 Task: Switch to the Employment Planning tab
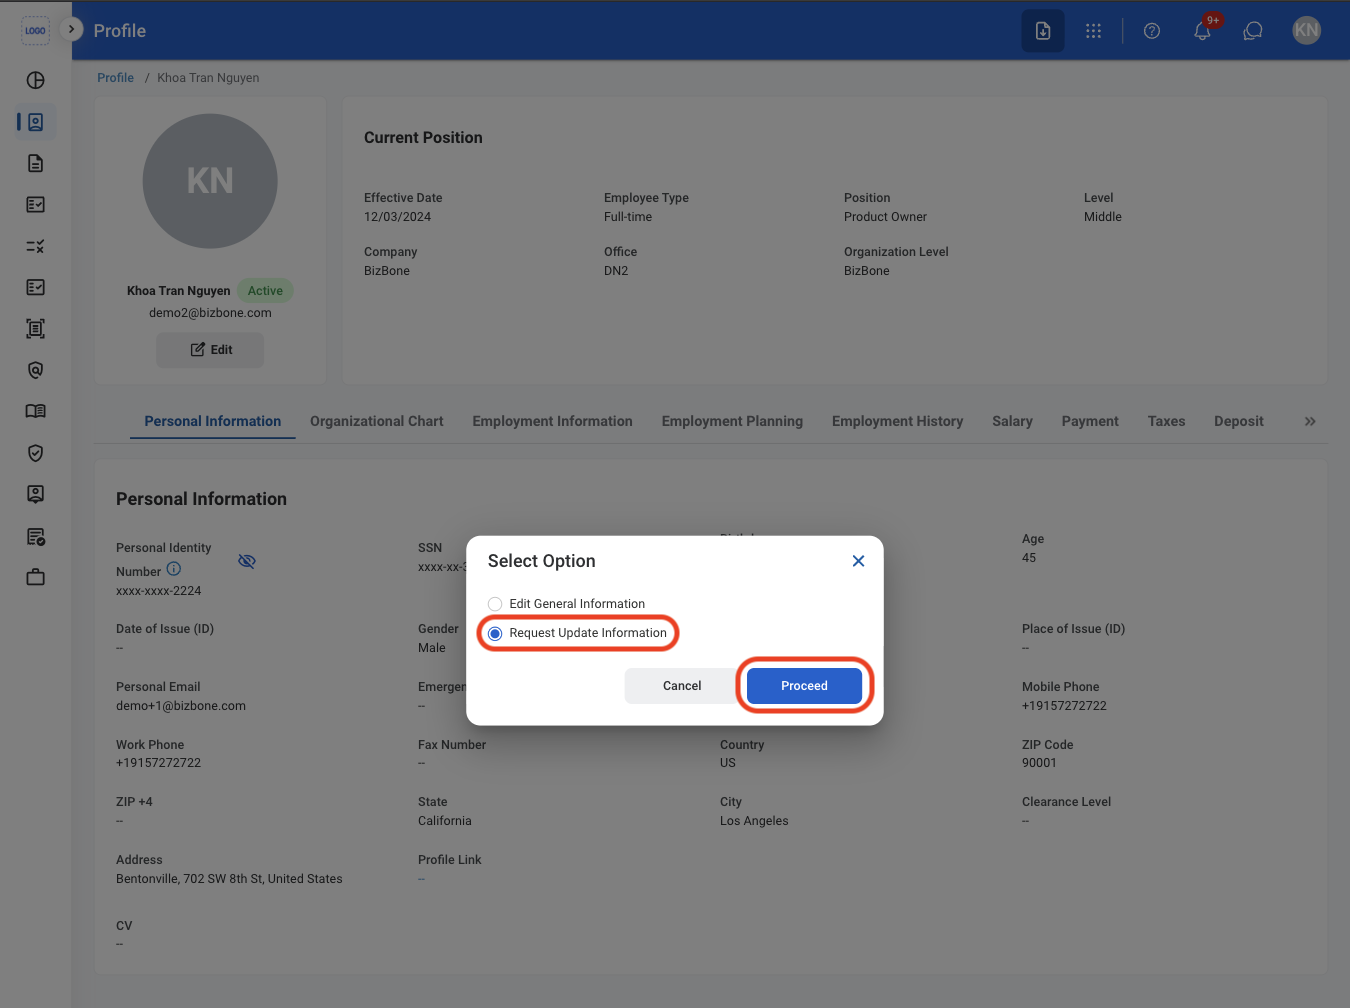tap(732, 421)
